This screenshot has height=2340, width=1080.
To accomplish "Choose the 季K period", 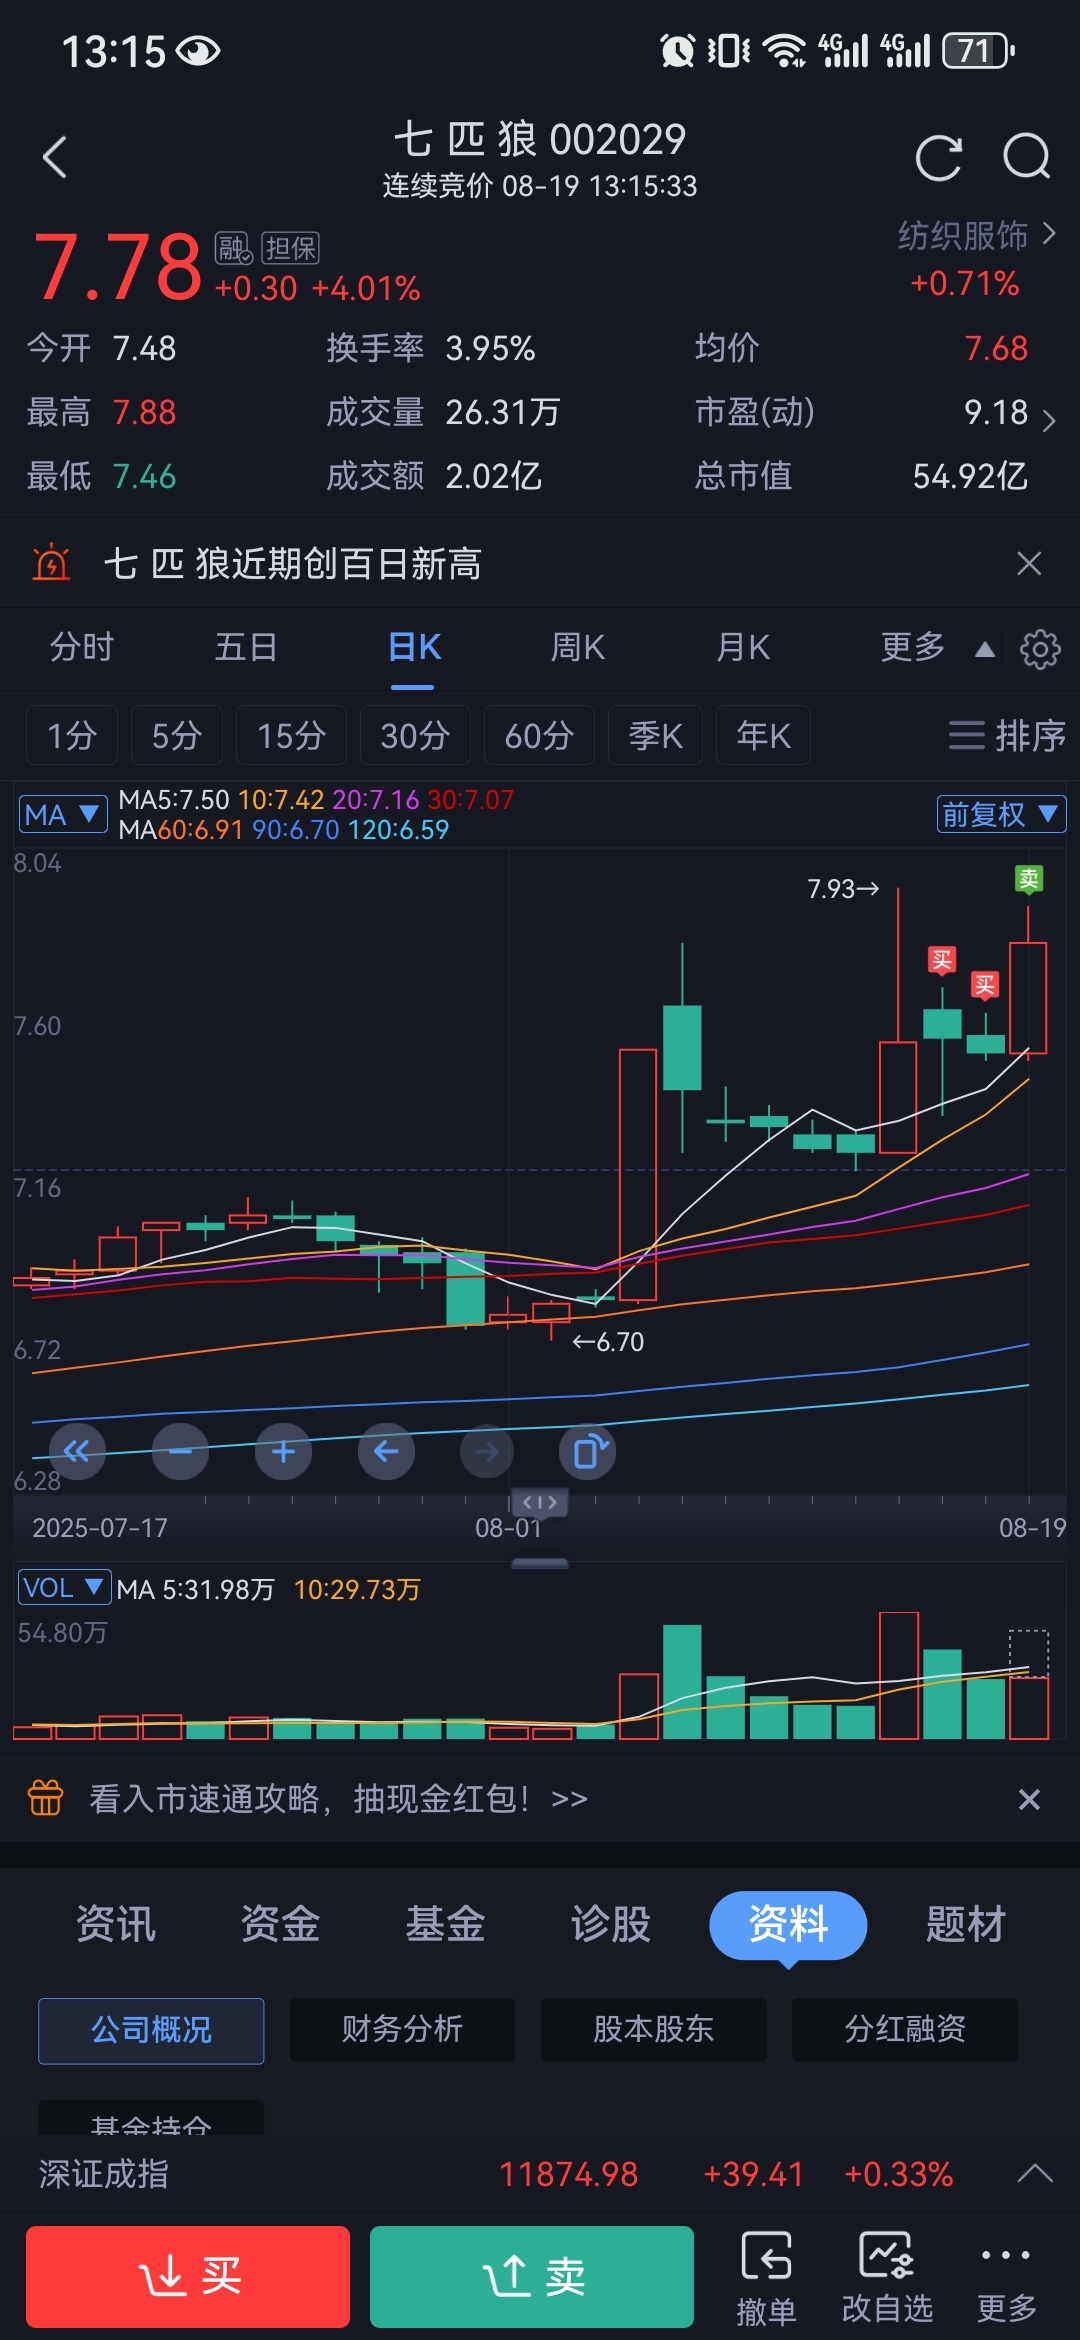I will (655, 736).
